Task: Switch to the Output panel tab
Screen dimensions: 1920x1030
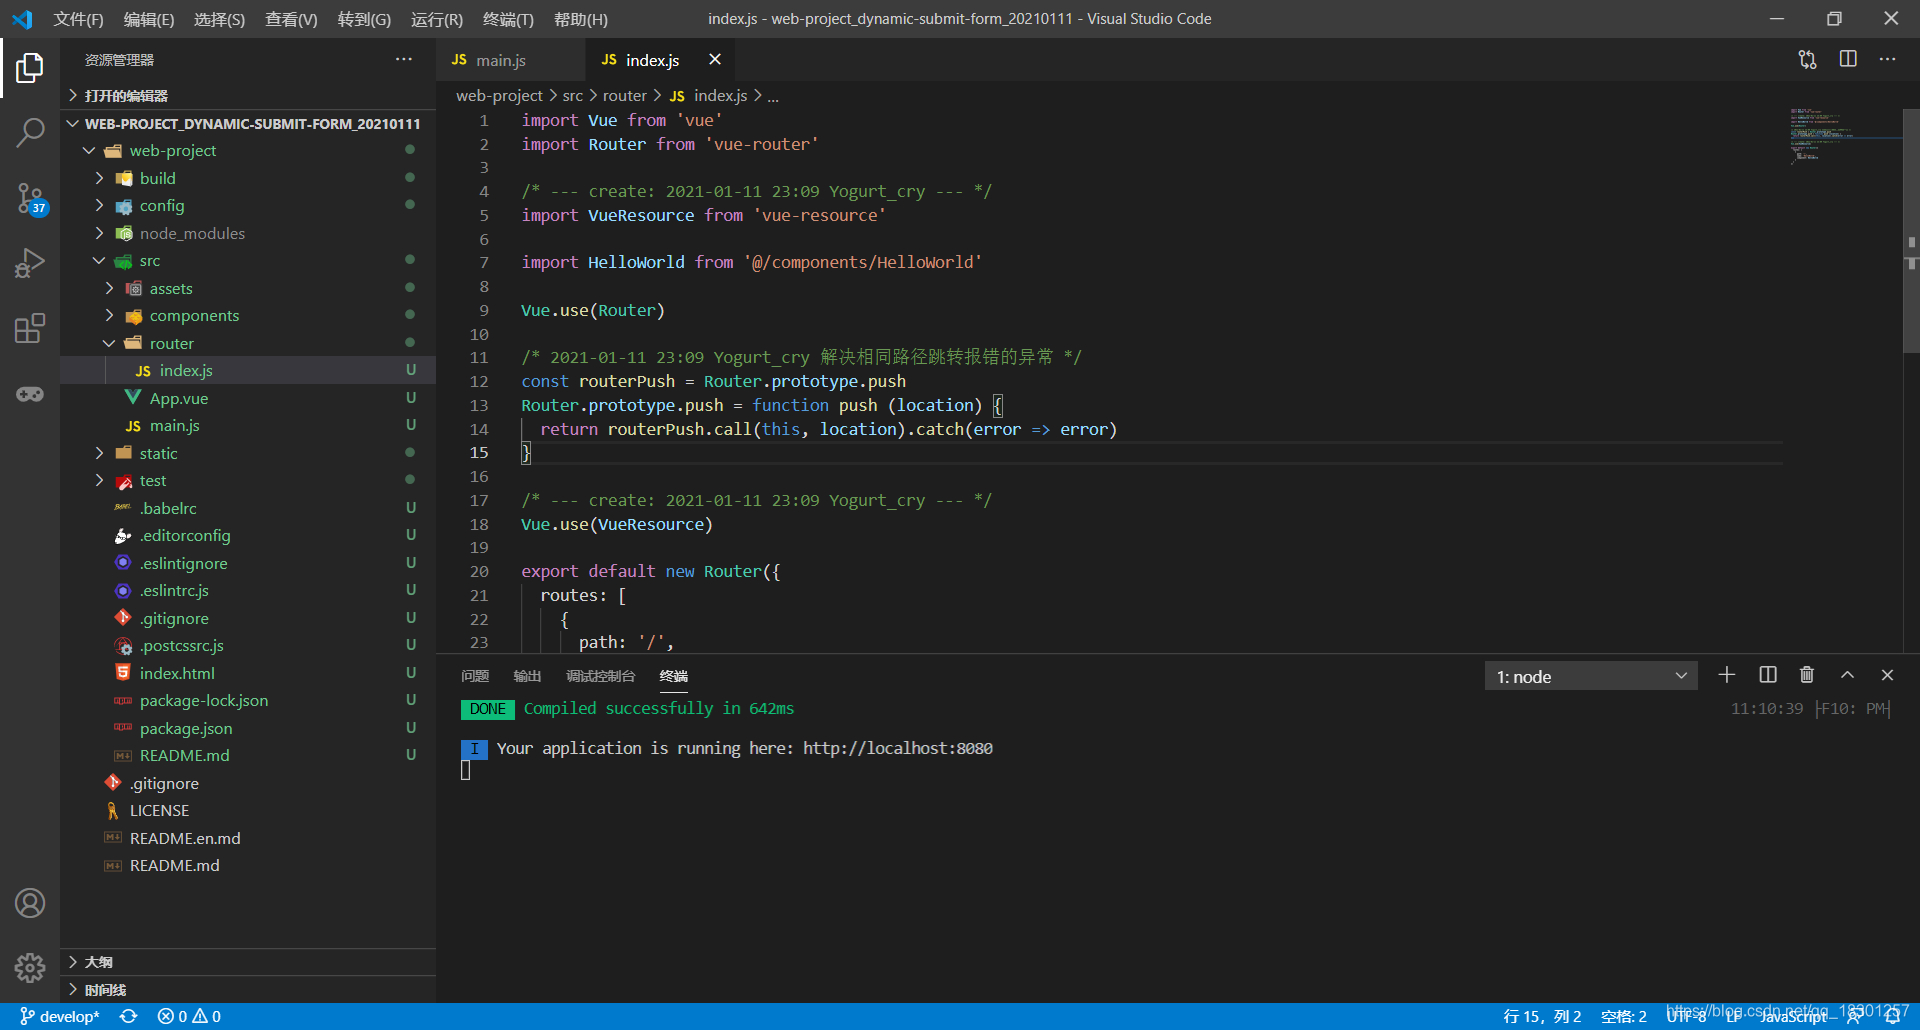Action: point(527,677)
